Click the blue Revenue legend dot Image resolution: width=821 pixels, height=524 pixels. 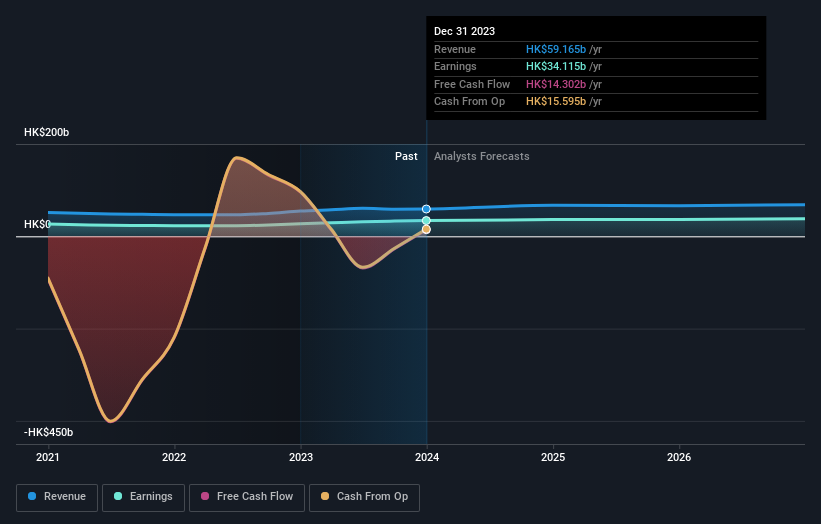[32, 496]
